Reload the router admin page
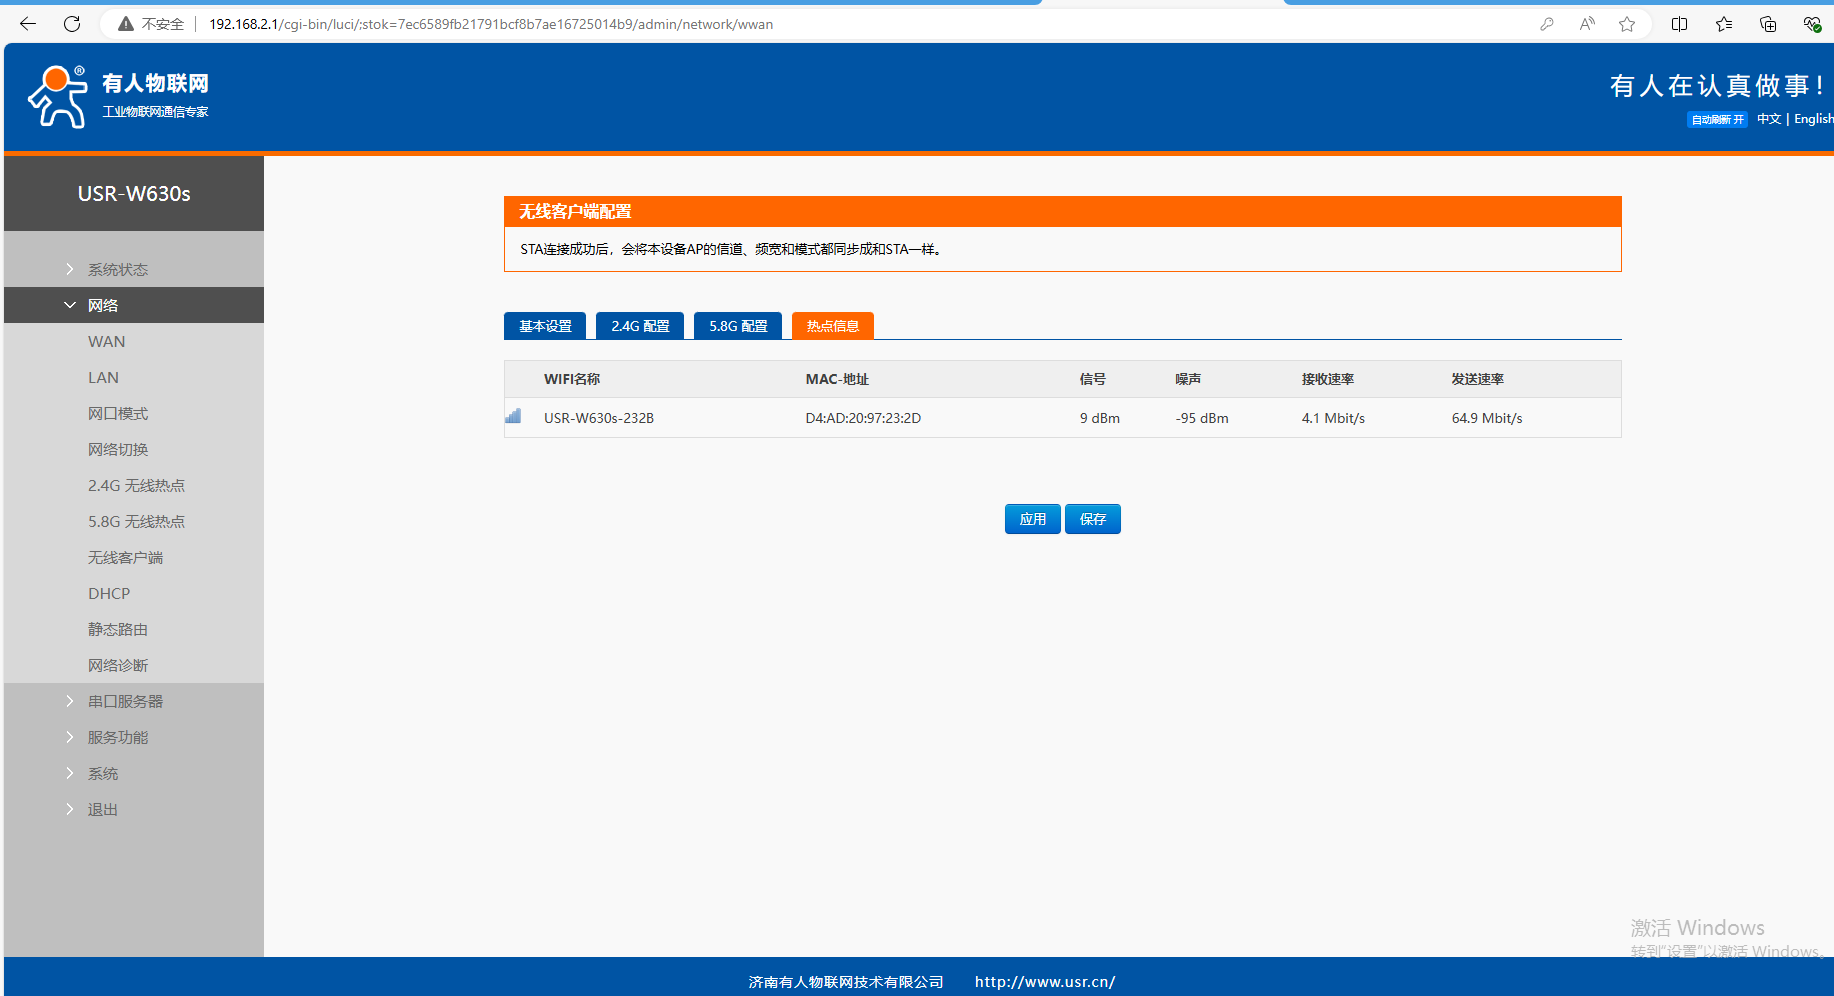Screen dimensions: 1834x996 (x=72, y=24)
